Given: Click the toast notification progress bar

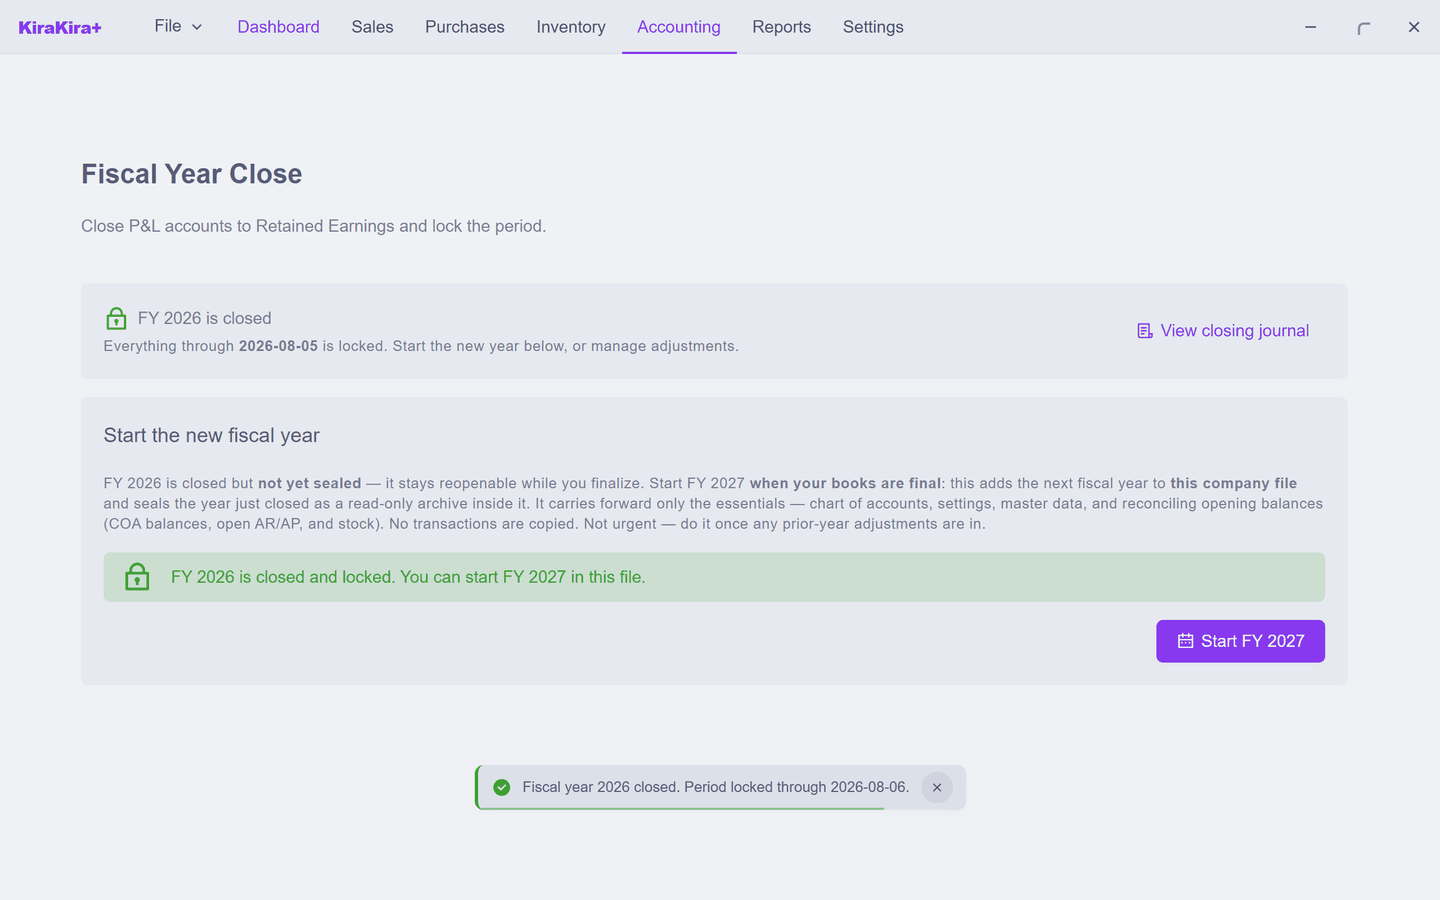Looking at the screenshot, I should pyautogui.click(x=681, y=808).
